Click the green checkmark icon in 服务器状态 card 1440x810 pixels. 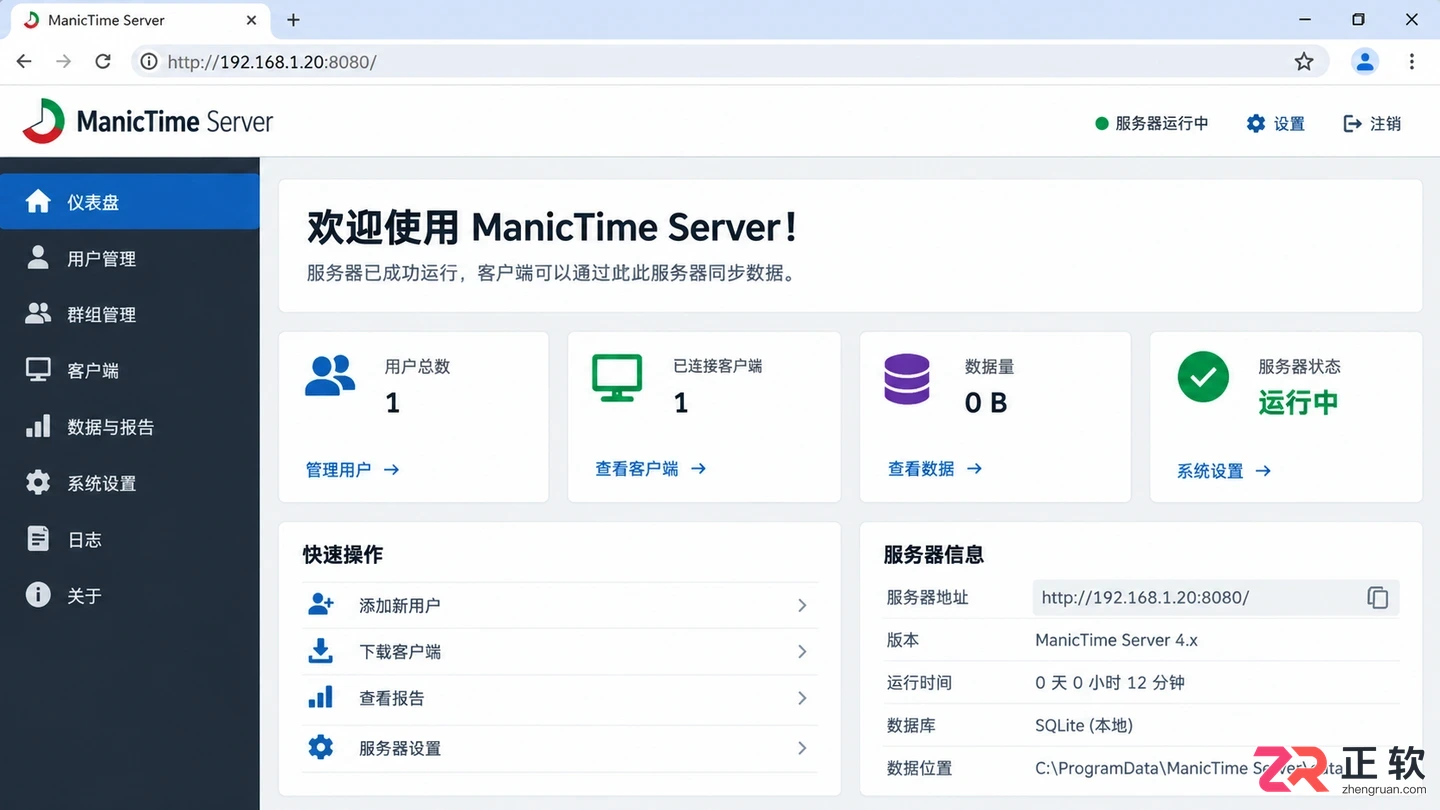pos(1203,377)
